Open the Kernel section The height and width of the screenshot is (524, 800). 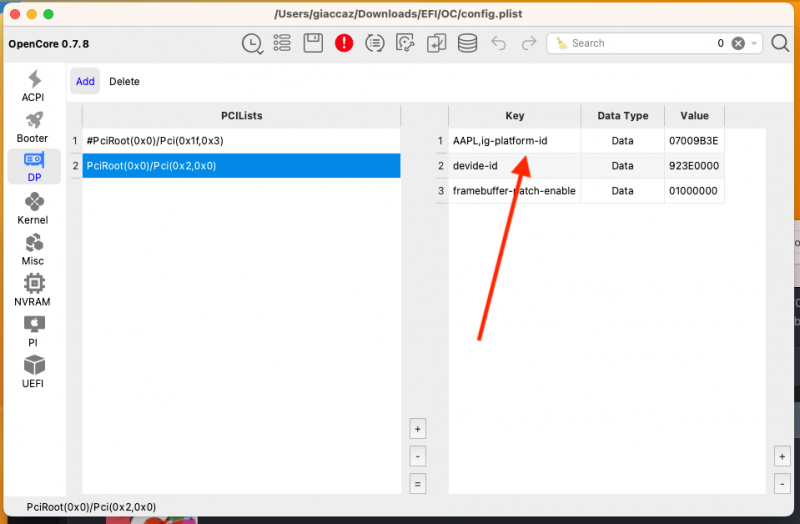click(x=33, y=209)
